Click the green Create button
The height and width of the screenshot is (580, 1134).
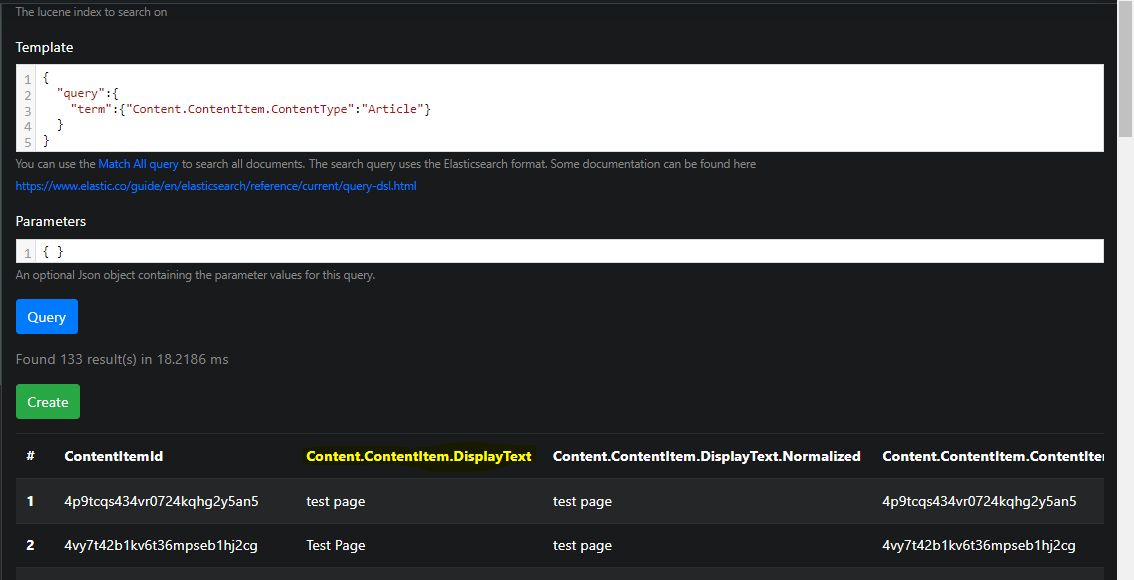point(47,401)
